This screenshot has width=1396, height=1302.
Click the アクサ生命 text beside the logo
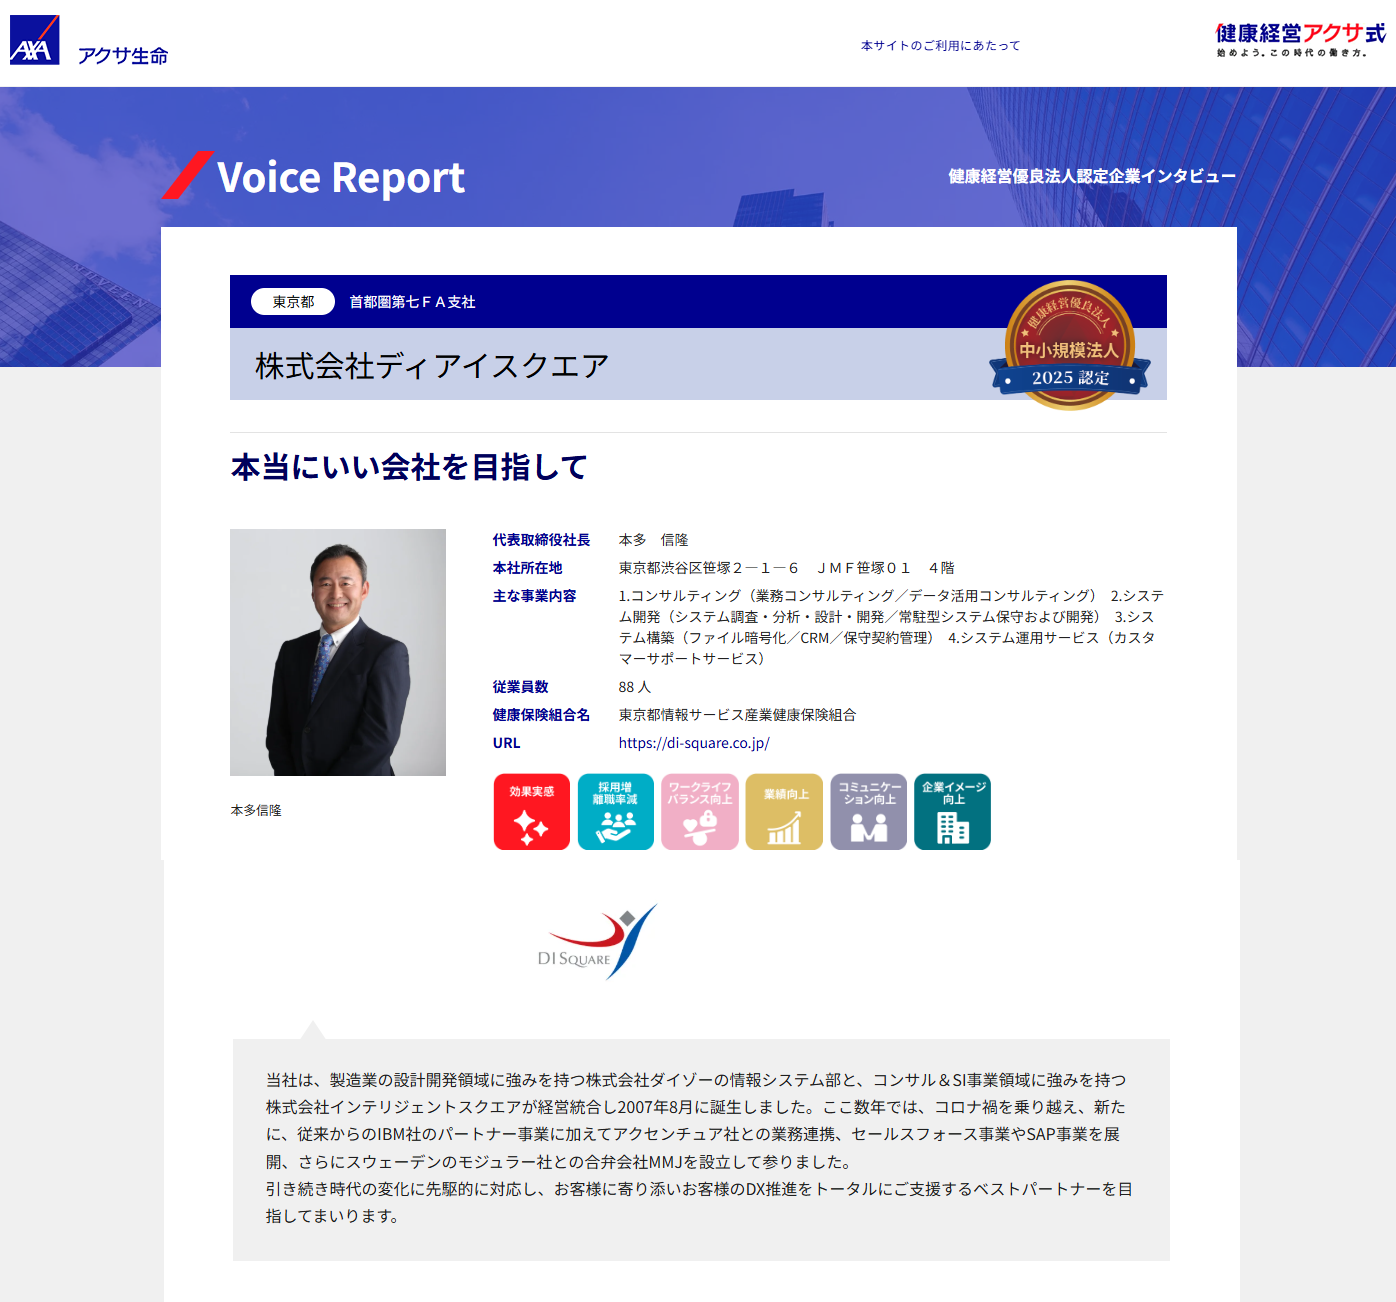click(123, 56)
